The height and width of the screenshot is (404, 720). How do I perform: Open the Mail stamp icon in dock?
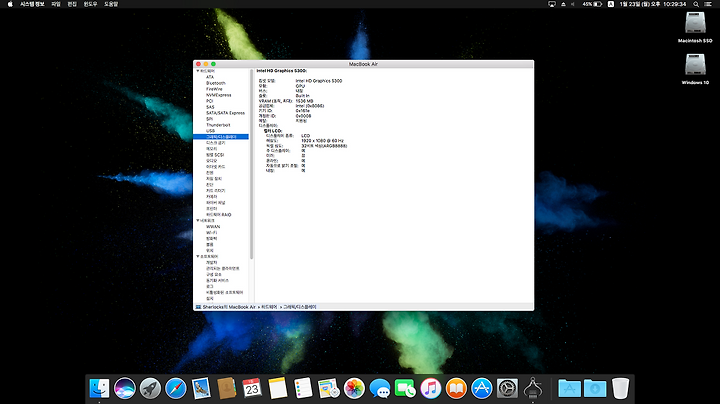click(x=201, y=388)
